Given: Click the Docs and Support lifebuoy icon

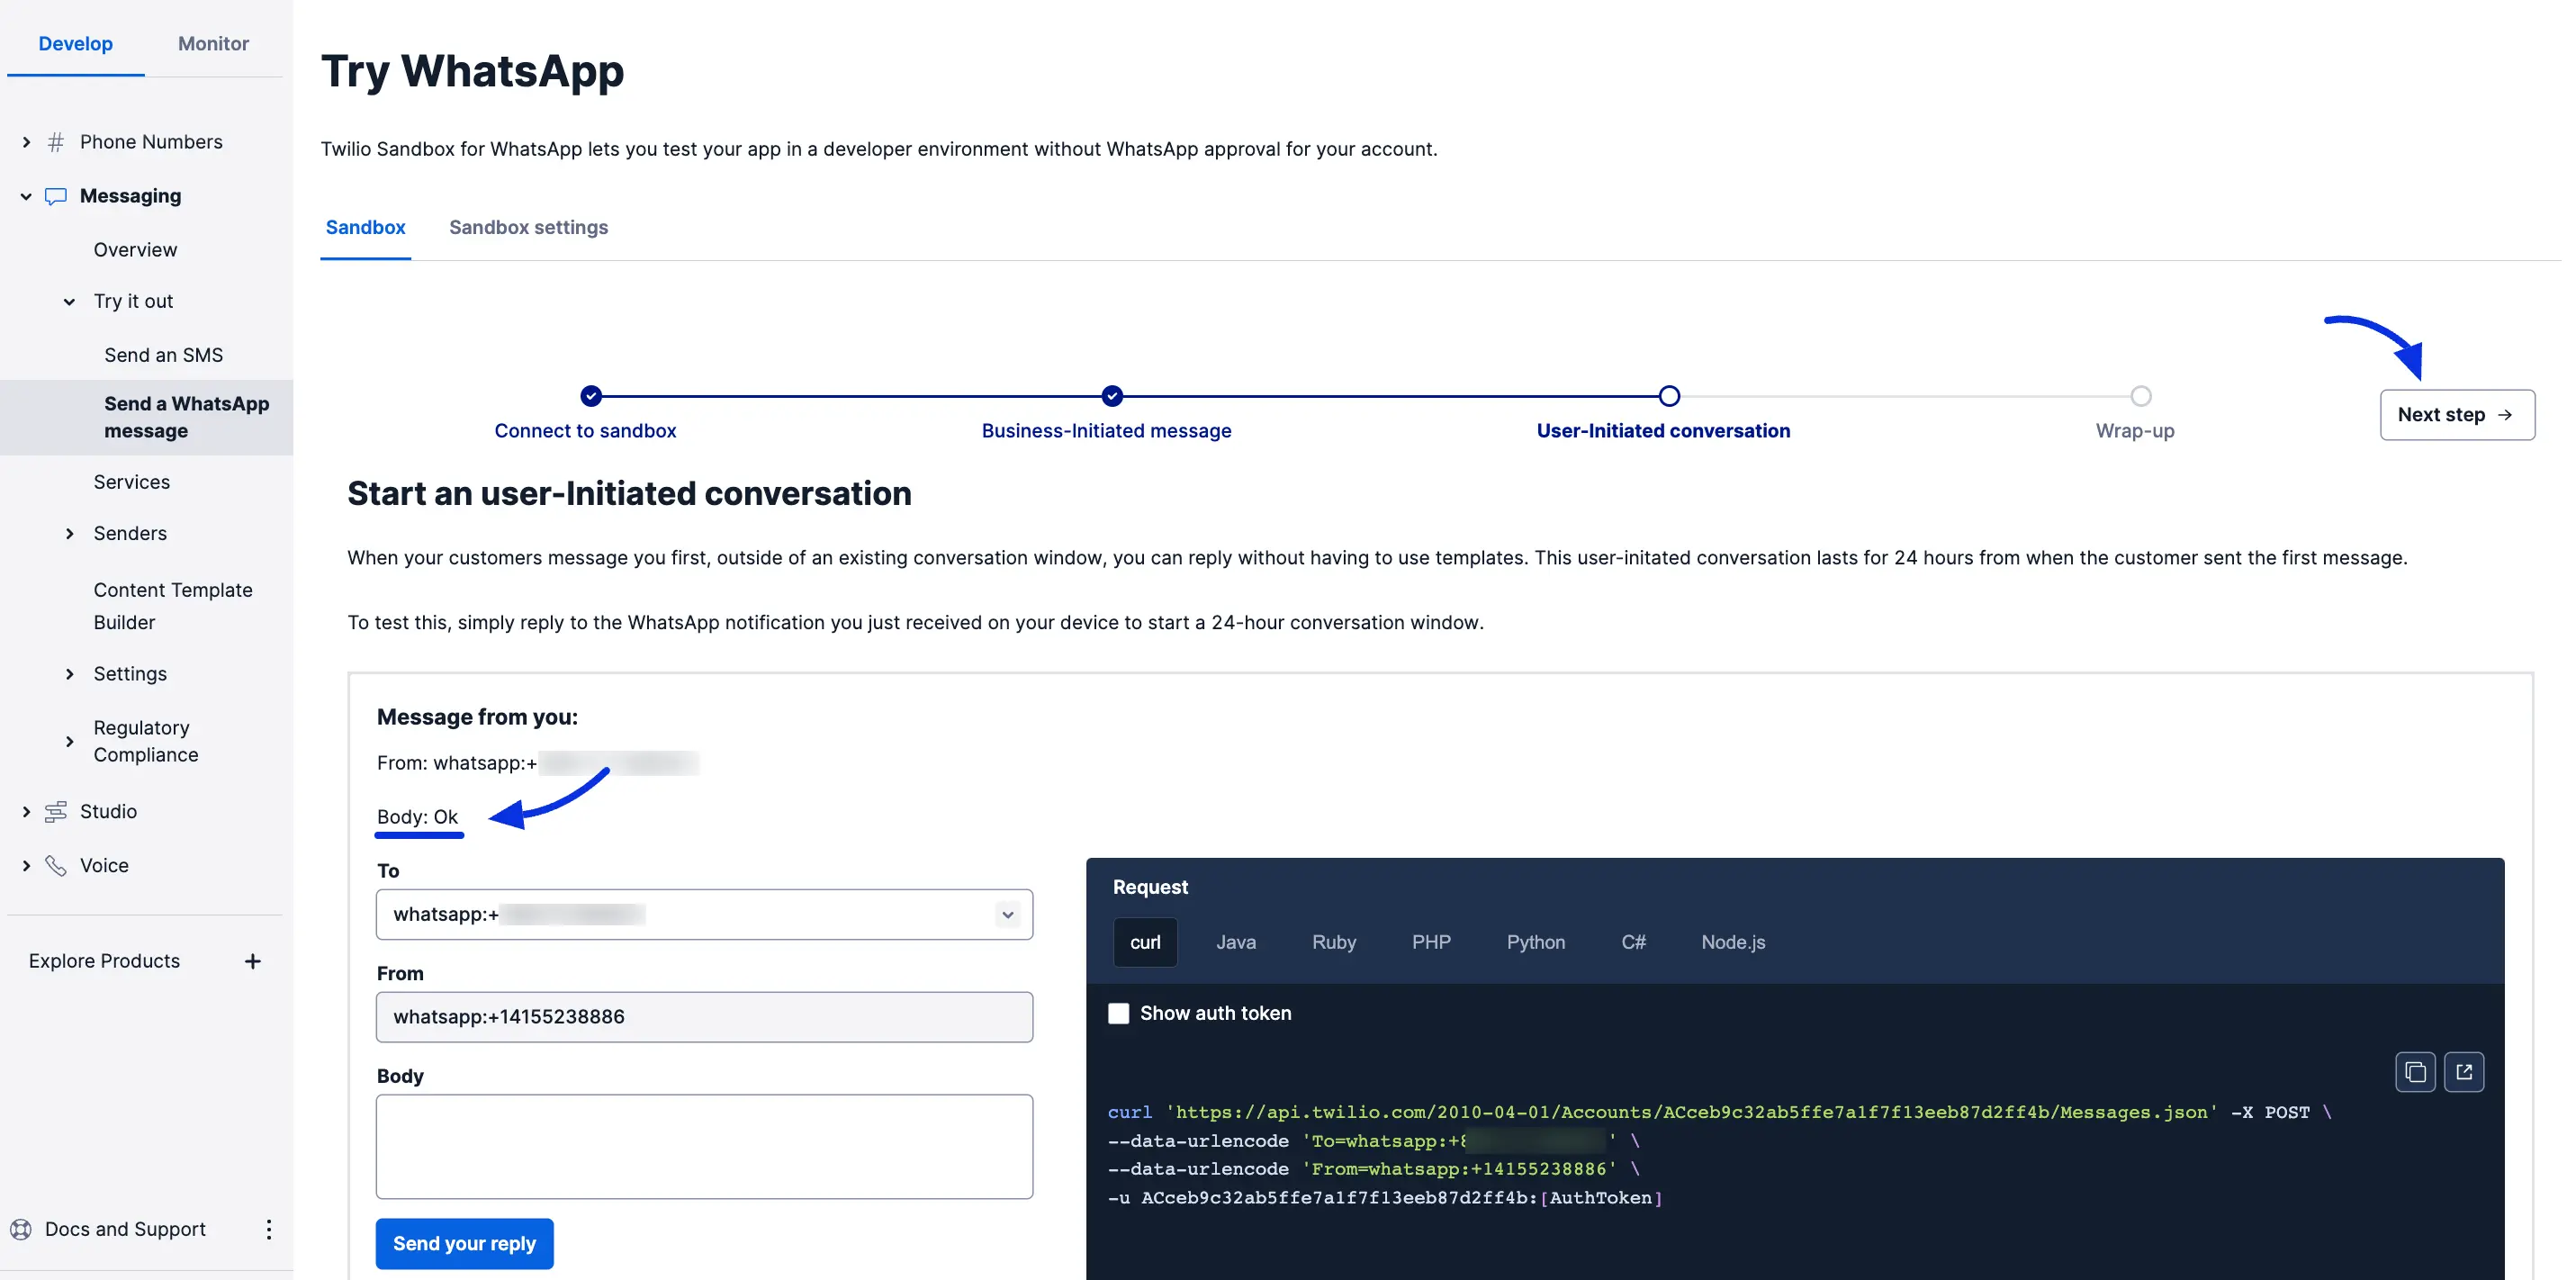Looking at the screenshot, I should click(21, 1229).
